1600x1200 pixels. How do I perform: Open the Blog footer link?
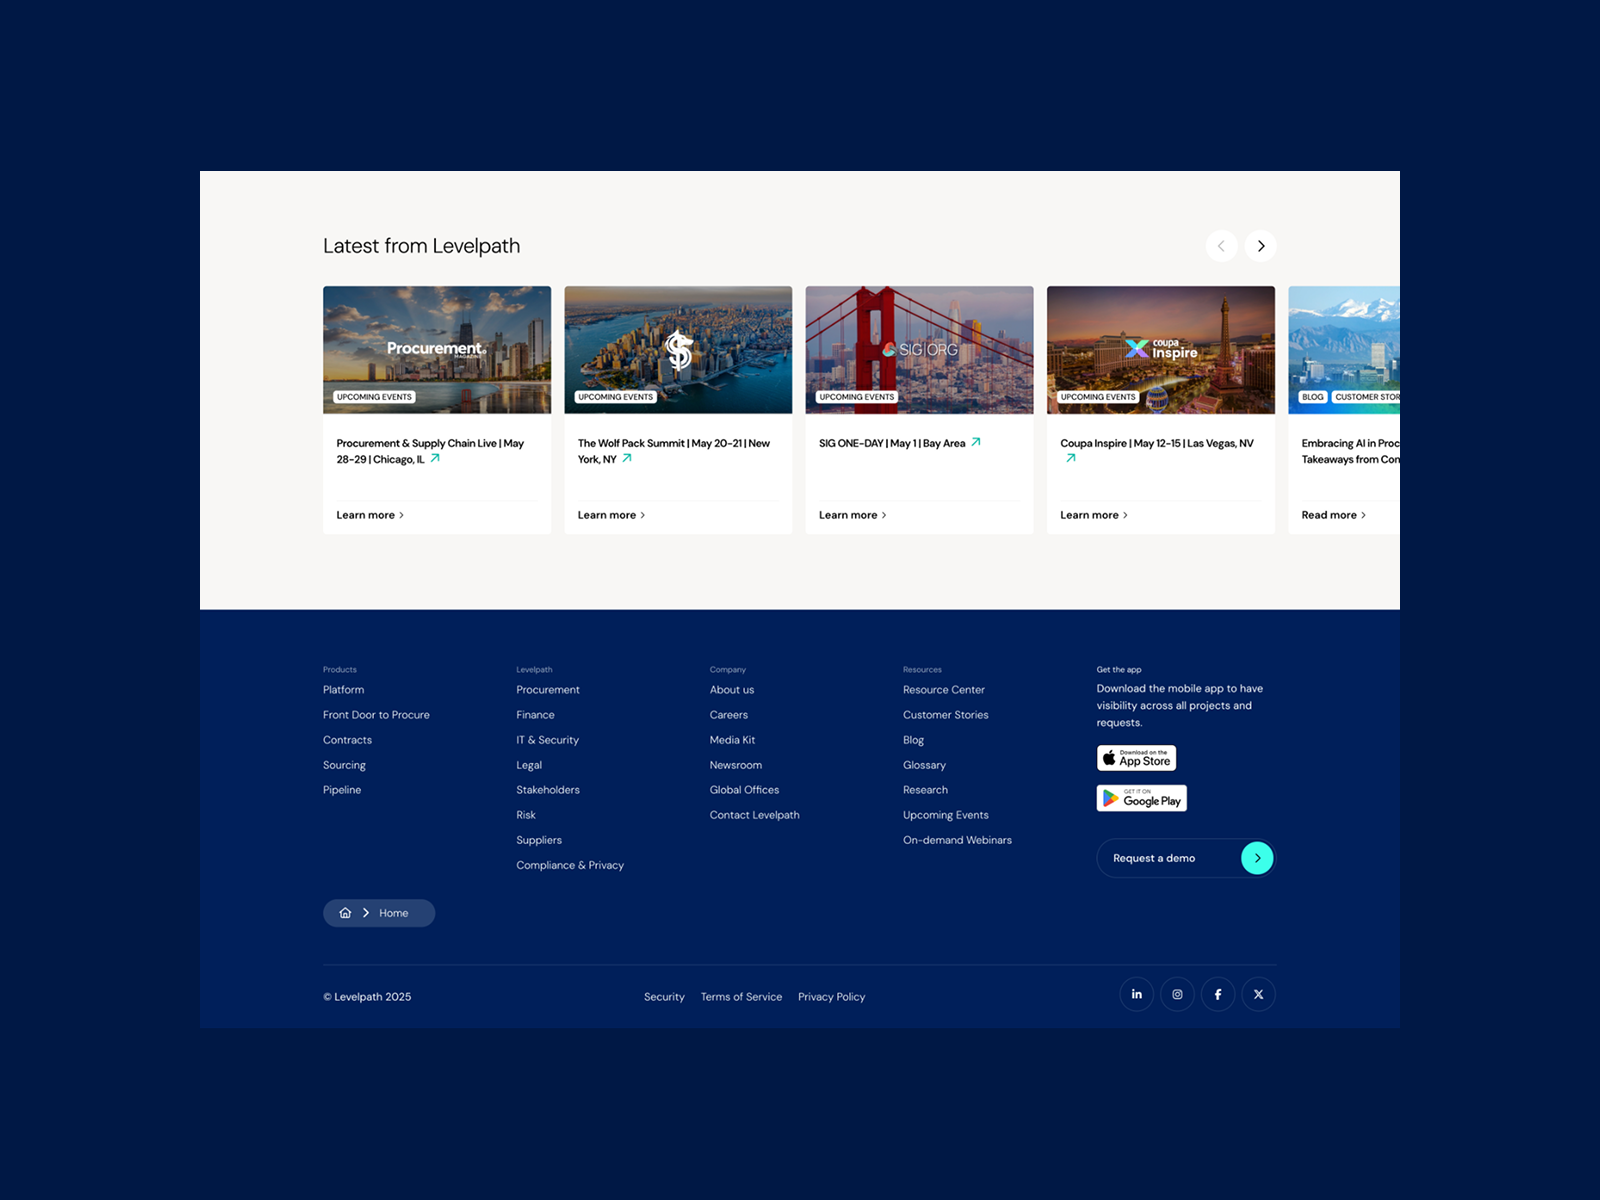point(913,740)
